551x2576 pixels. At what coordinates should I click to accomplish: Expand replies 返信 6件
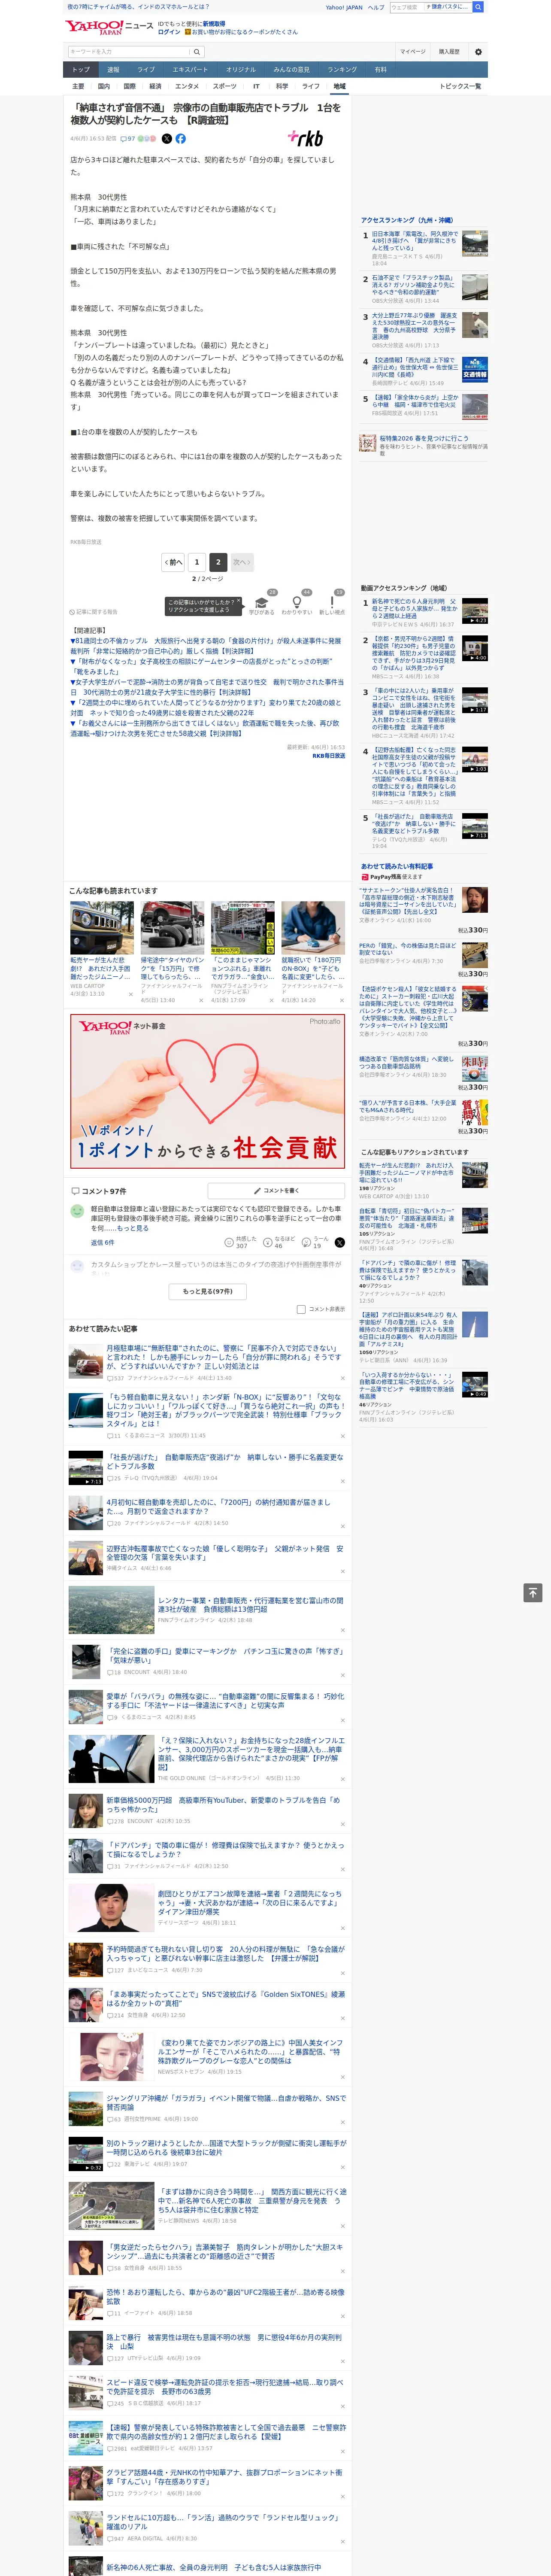pos(102,1242)
